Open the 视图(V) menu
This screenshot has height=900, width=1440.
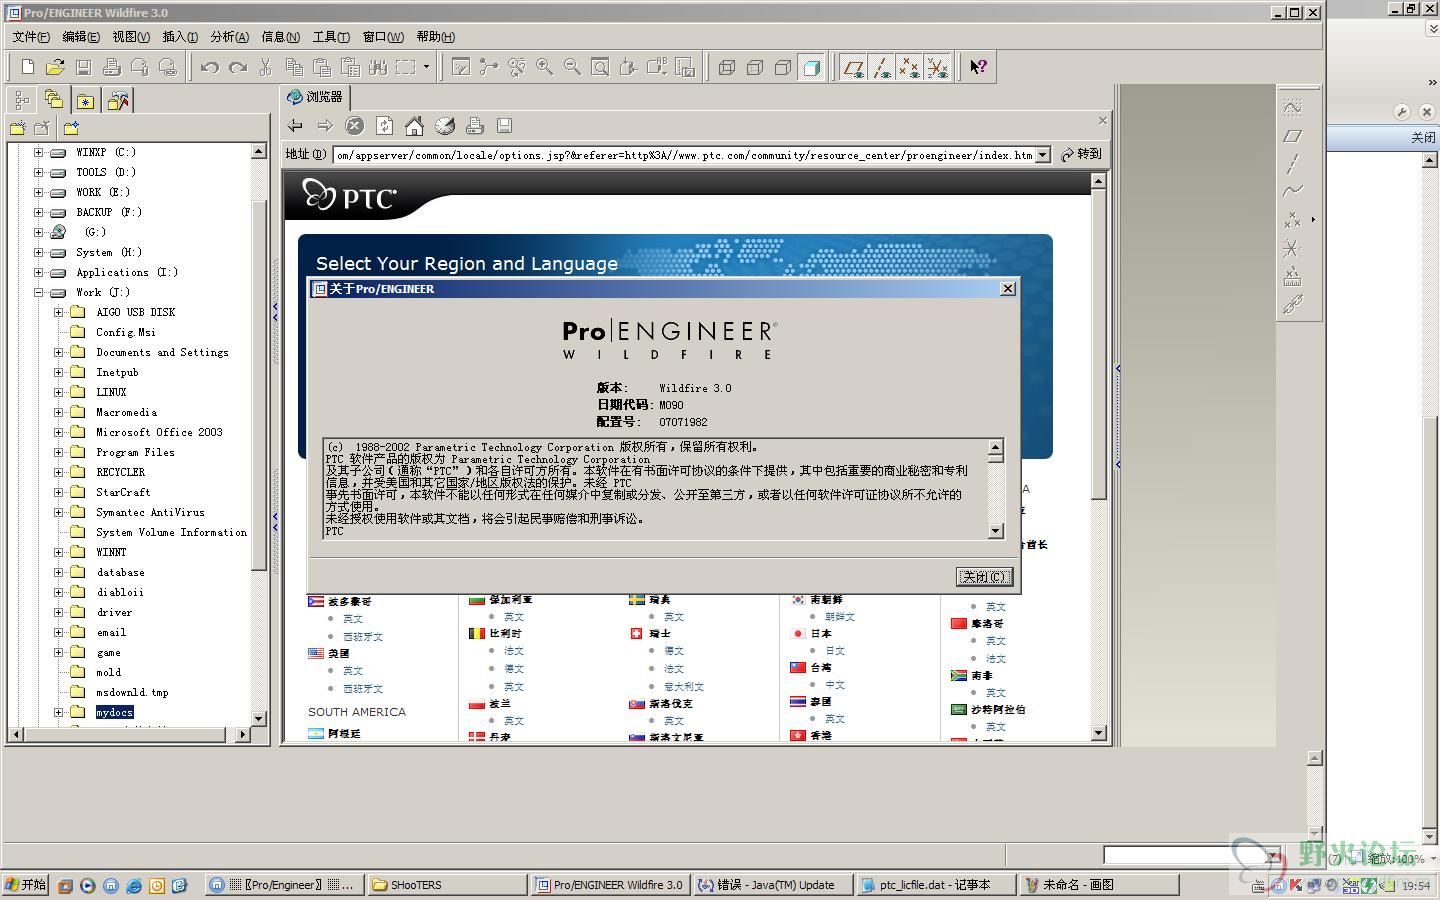(131, 36)
